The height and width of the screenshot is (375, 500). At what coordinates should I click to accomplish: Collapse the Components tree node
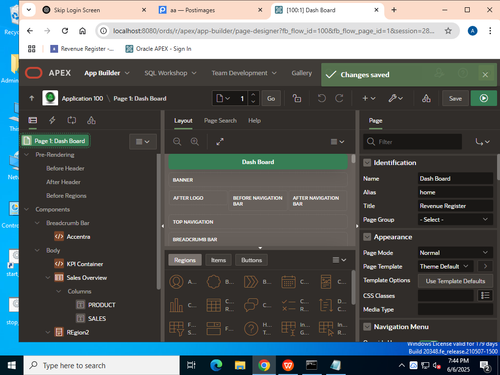(x=27, y=209)
